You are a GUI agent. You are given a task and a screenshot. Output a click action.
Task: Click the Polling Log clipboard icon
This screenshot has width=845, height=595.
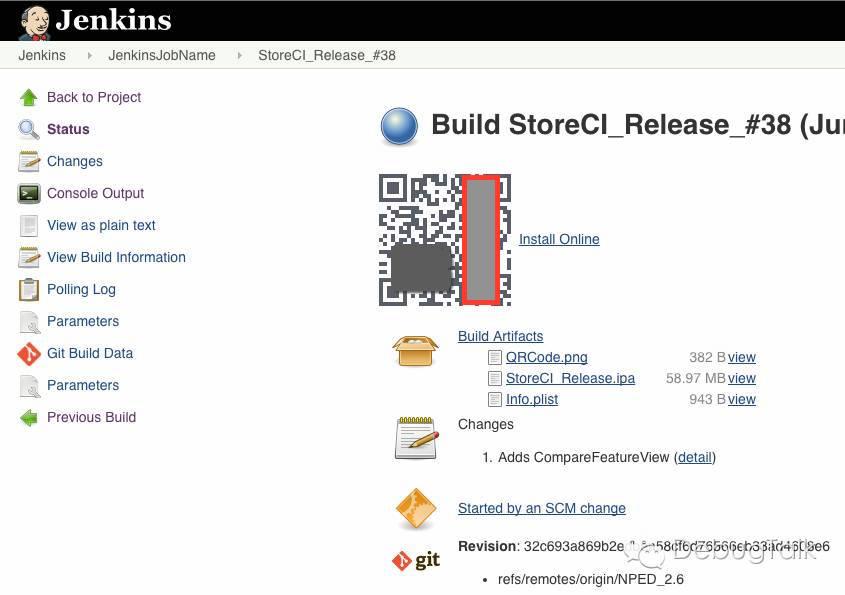pyautogui.click(x=28, y=289)
